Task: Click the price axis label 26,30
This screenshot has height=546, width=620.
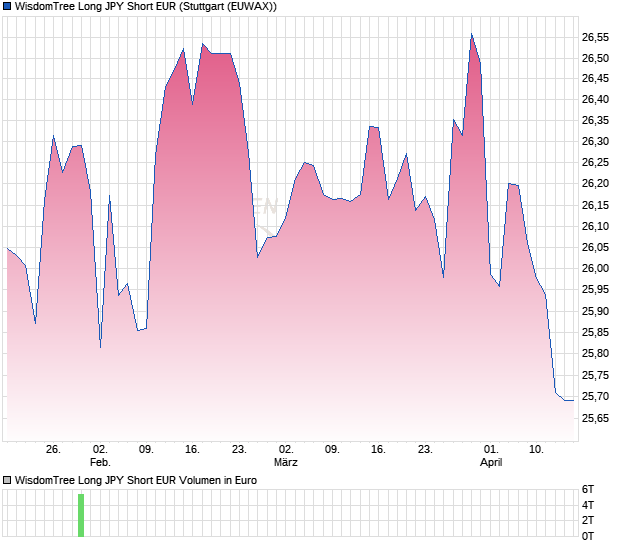Action: tap(595, 141)
